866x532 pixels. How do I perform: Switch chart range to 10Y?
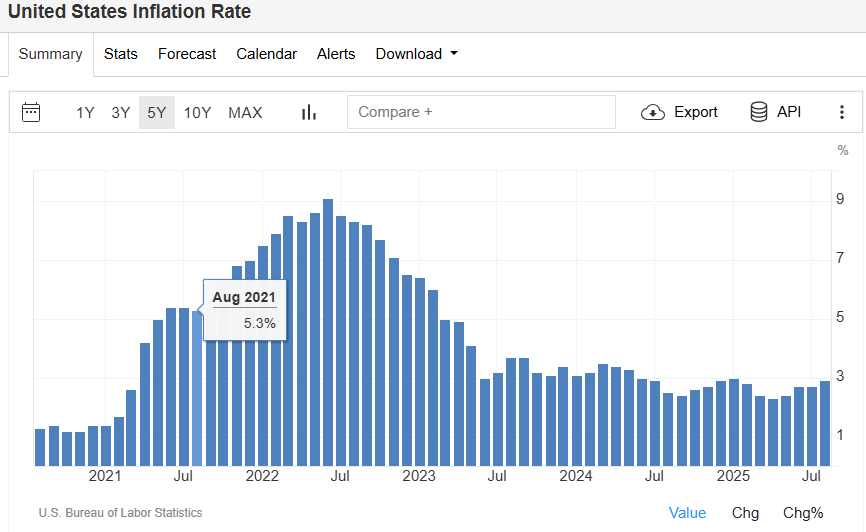pos(197,112)
